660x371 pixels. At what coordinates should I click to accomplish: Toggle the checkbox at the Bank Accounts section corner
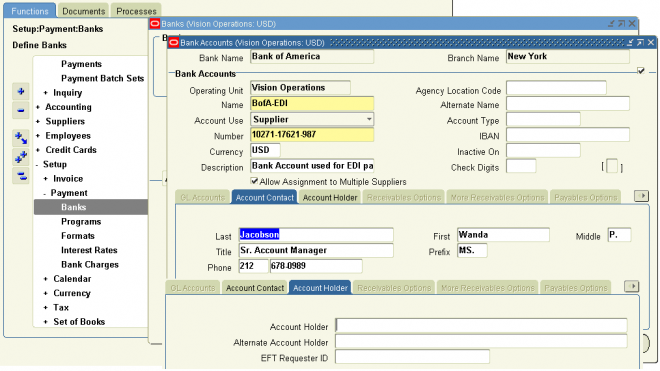pos(641,70)
